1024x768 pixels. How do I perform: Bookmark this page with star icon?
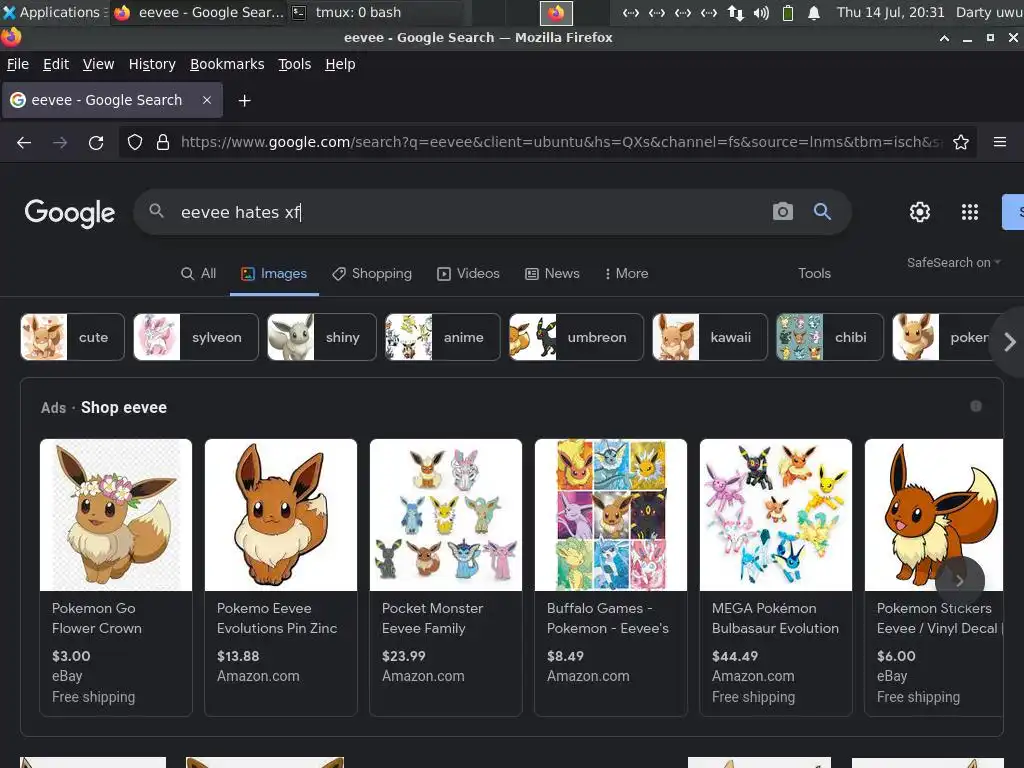[x=961, y=142]
